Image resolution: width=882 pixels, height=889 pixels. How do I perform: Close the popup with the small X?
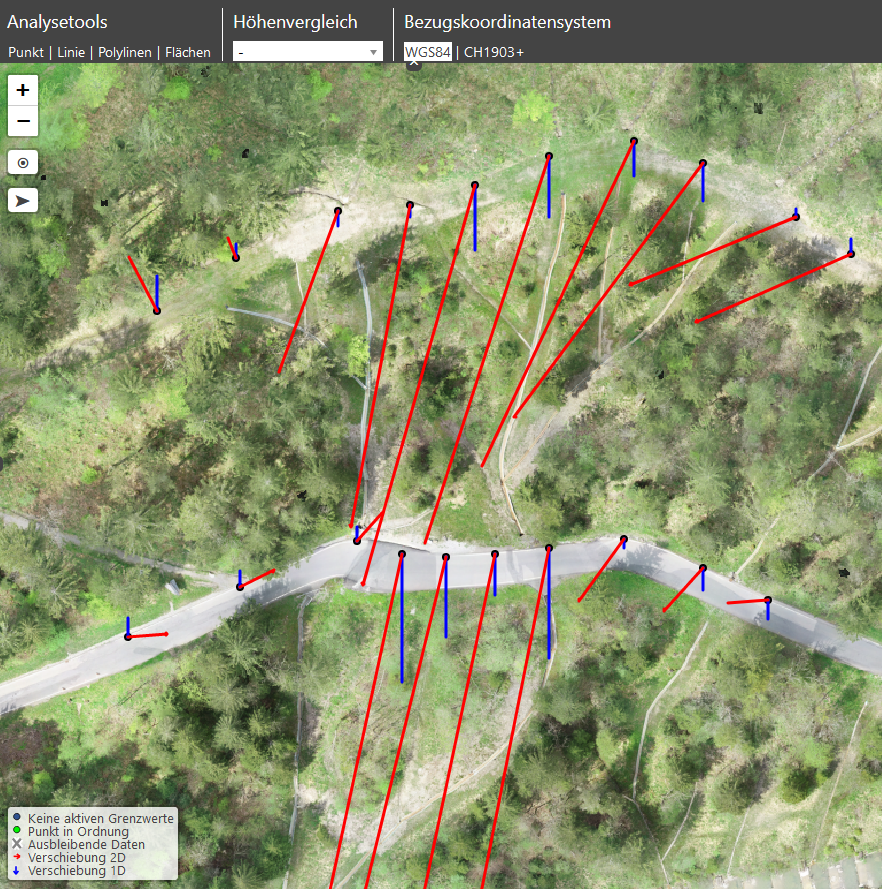(414, 64)
